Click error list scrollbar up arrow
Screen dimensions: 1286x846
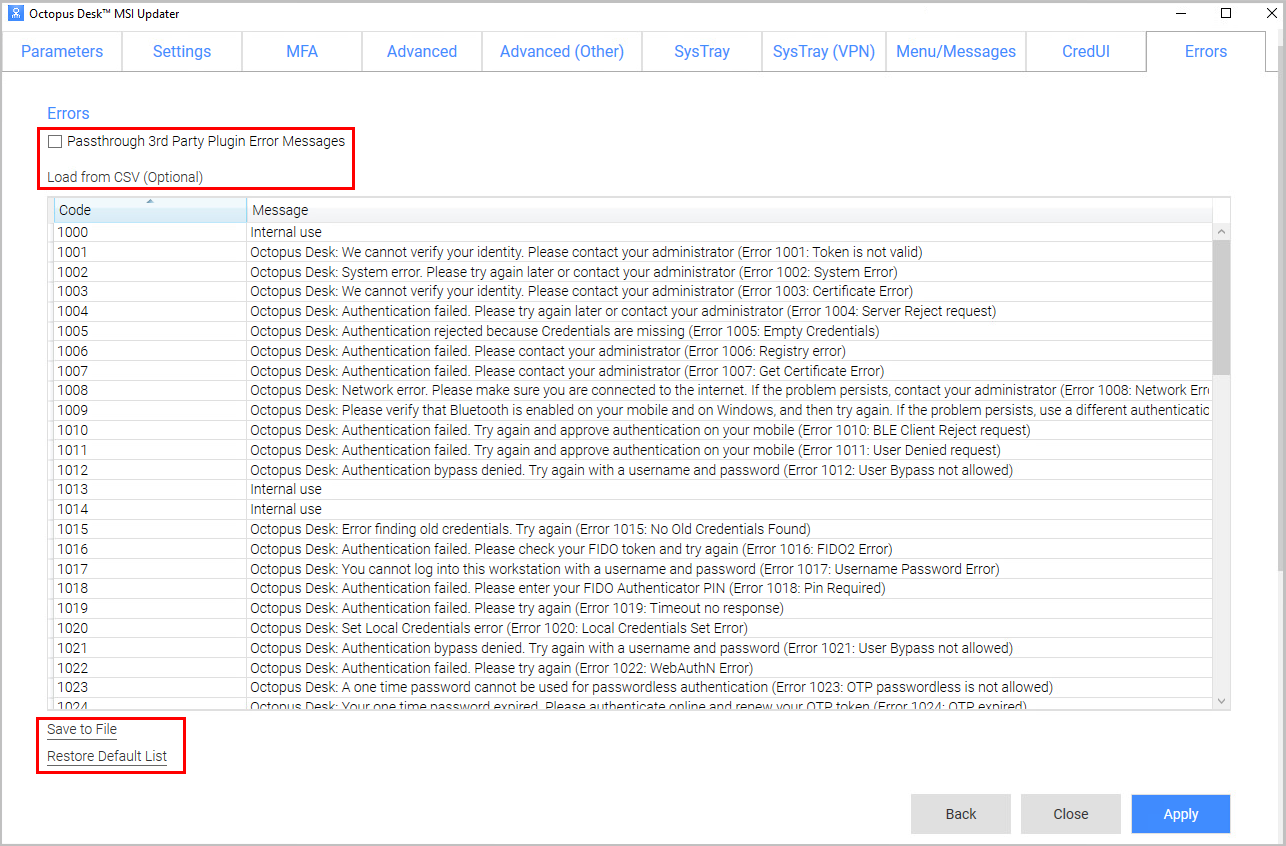[x=1222, y=232]
